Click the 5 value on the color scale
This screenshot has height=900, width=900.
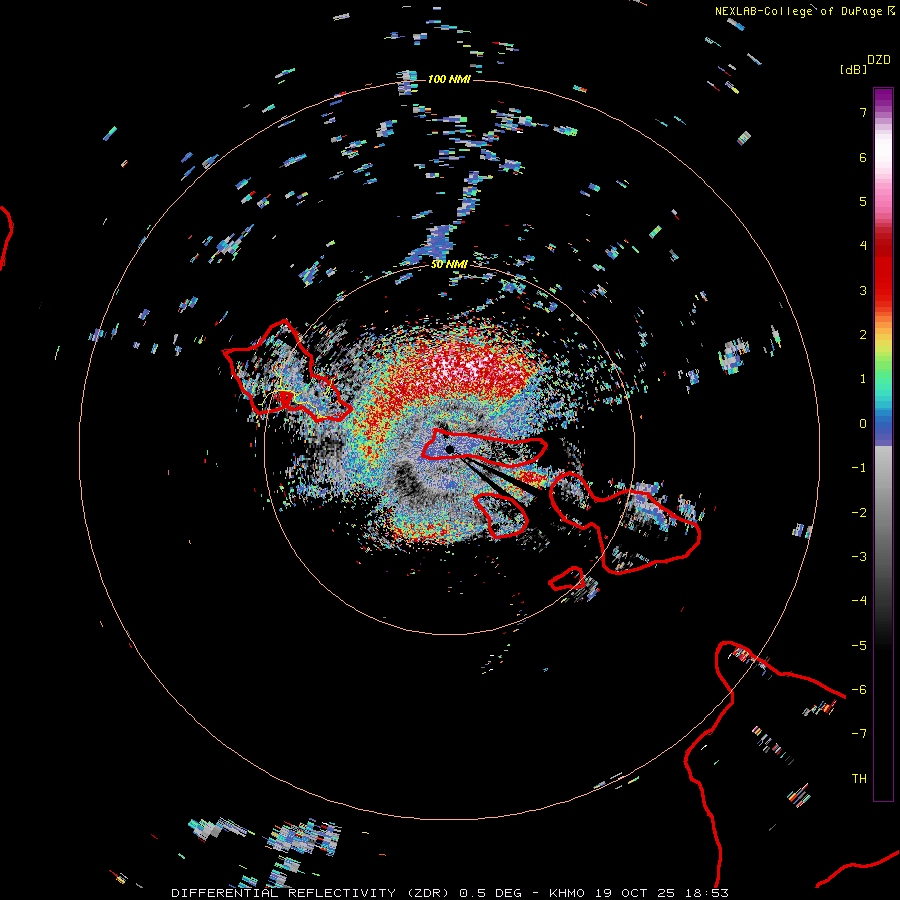click(863, 201)
